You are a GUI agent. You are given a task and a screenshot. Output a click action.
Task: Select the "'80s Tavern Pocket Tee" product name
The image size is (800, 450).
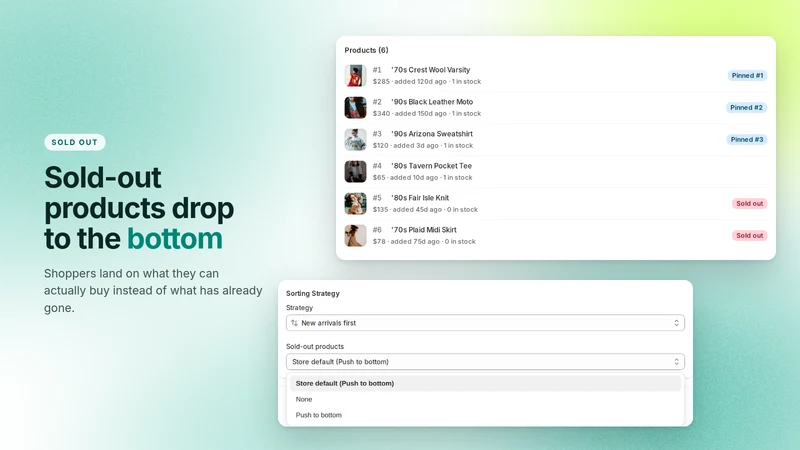click(432, 166)
